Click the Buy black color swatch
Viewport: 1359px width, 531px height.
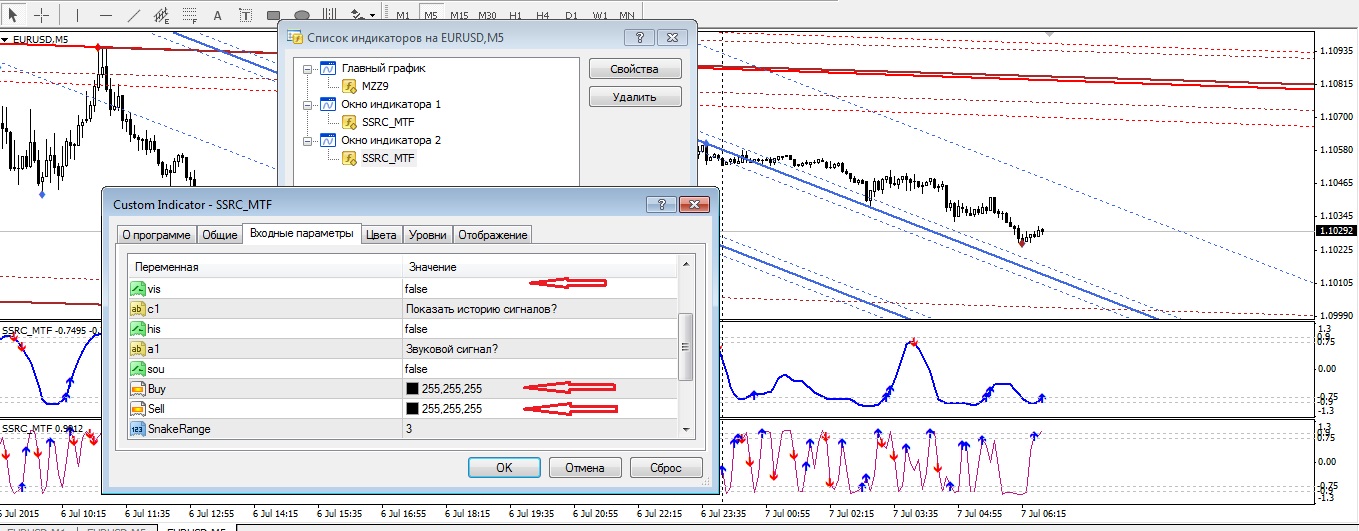(412, 388)
